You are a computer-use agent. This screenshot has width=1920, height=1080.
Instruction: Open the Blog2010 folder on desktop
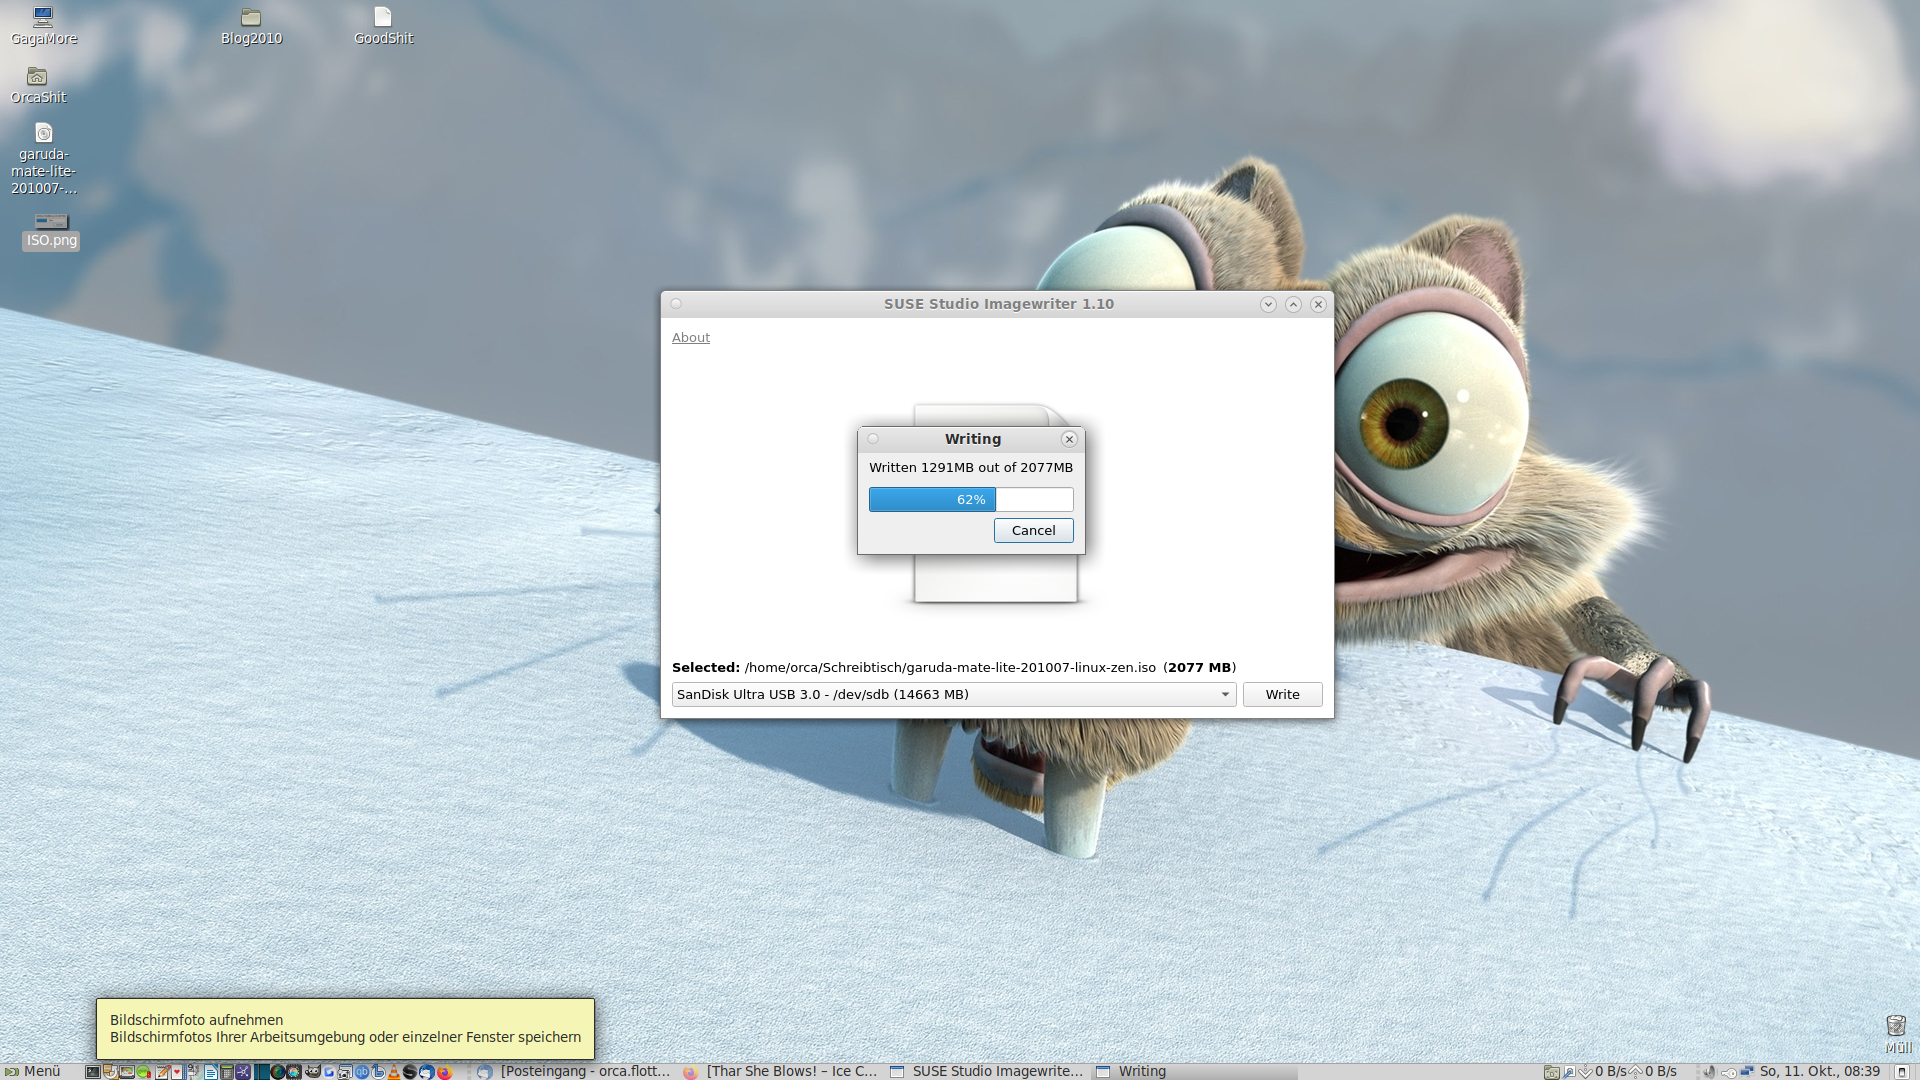coord(251,26)
